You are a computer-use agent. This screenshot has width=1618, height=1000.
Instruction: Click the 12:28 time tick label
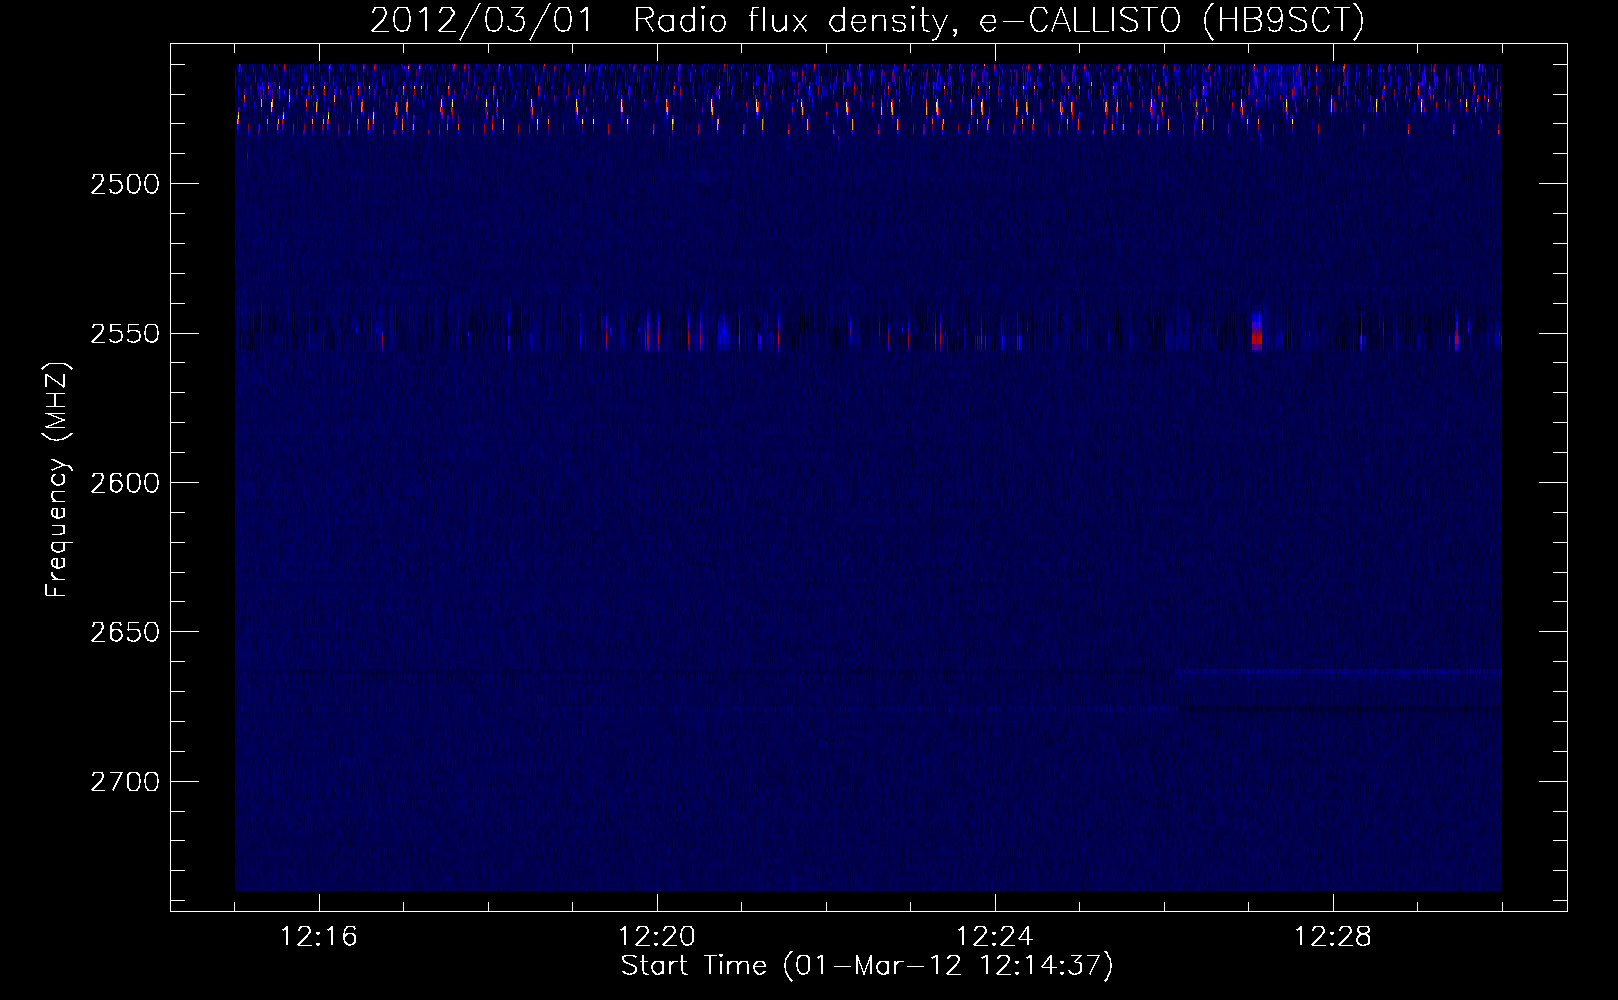coord(1333,937)
